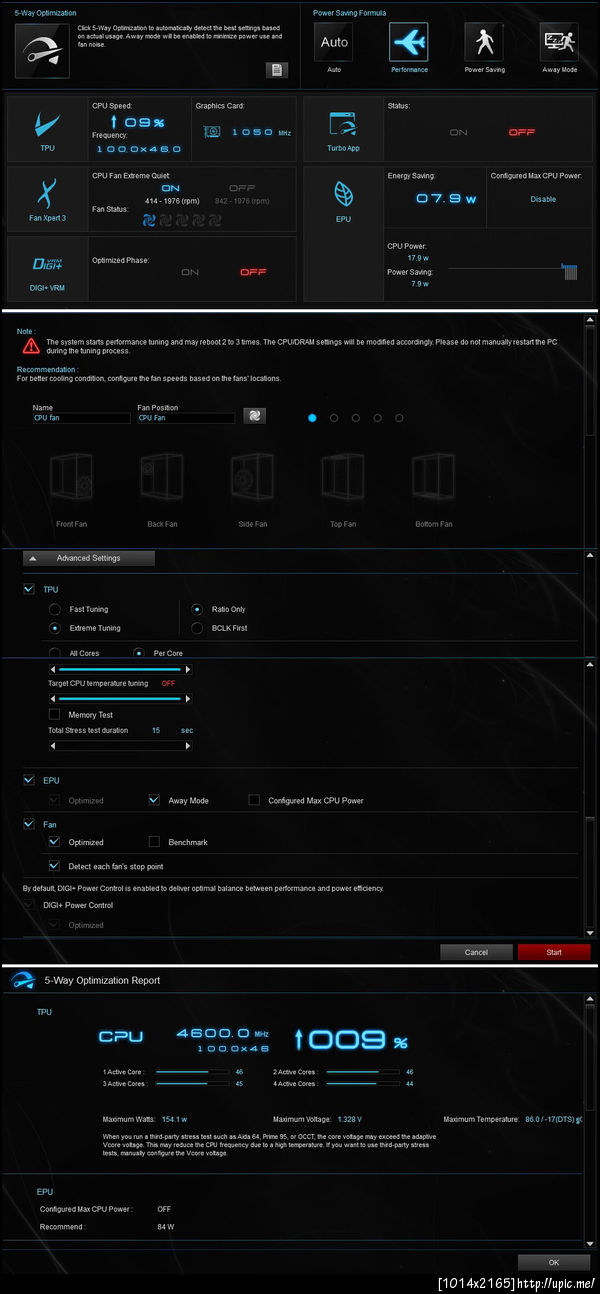Select the Fast Tuning radio button
This screenshot has height=1294, width=600.
(55, 609)
